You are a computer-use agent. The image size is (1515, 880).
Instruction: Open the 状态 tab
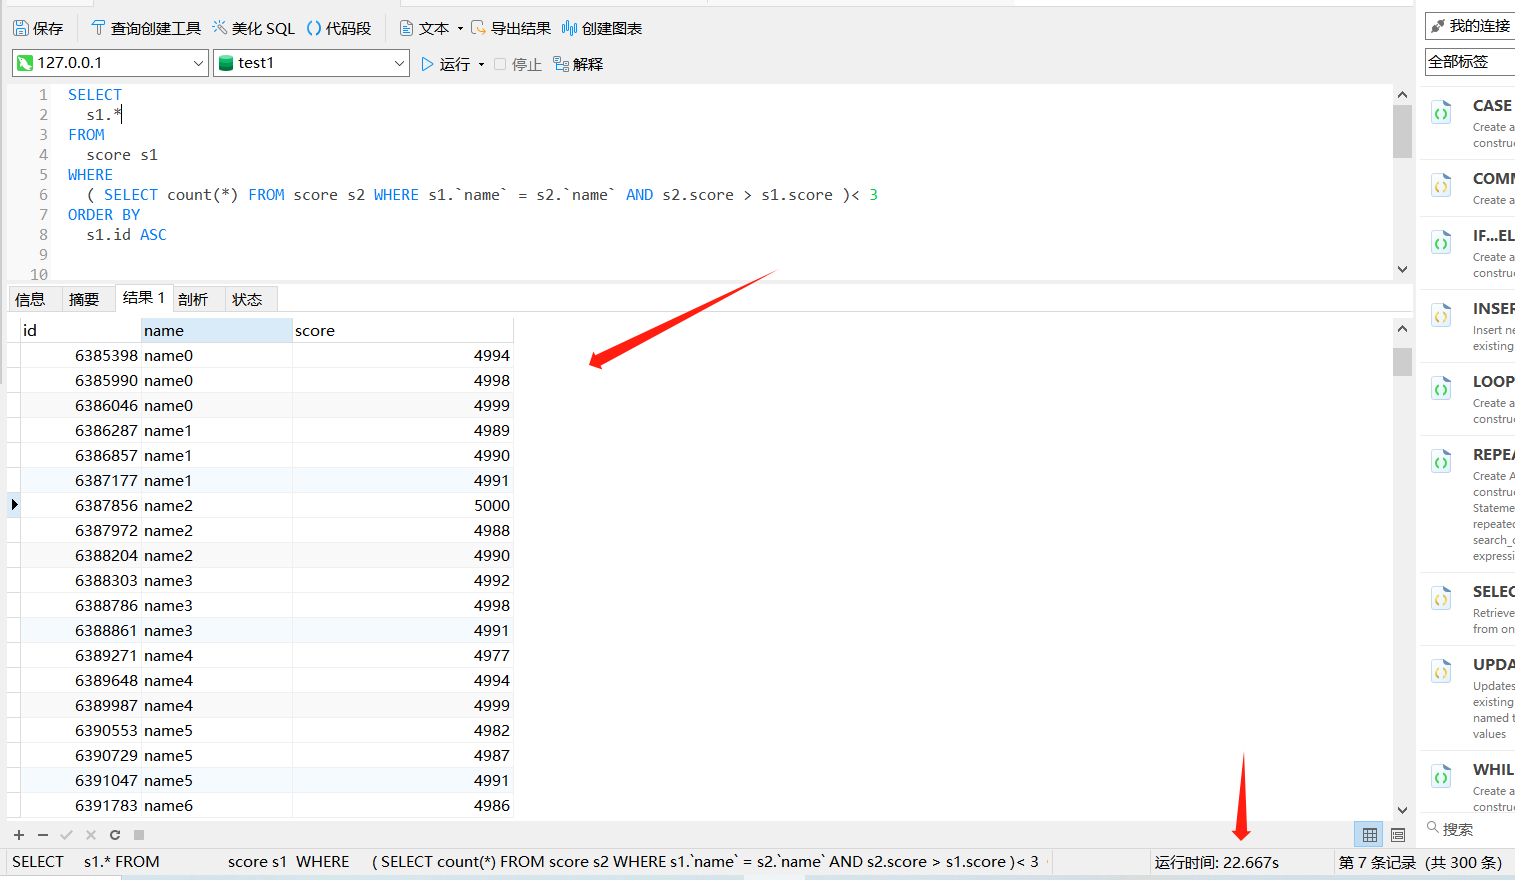pyautogui.click(x=247, y=299)
